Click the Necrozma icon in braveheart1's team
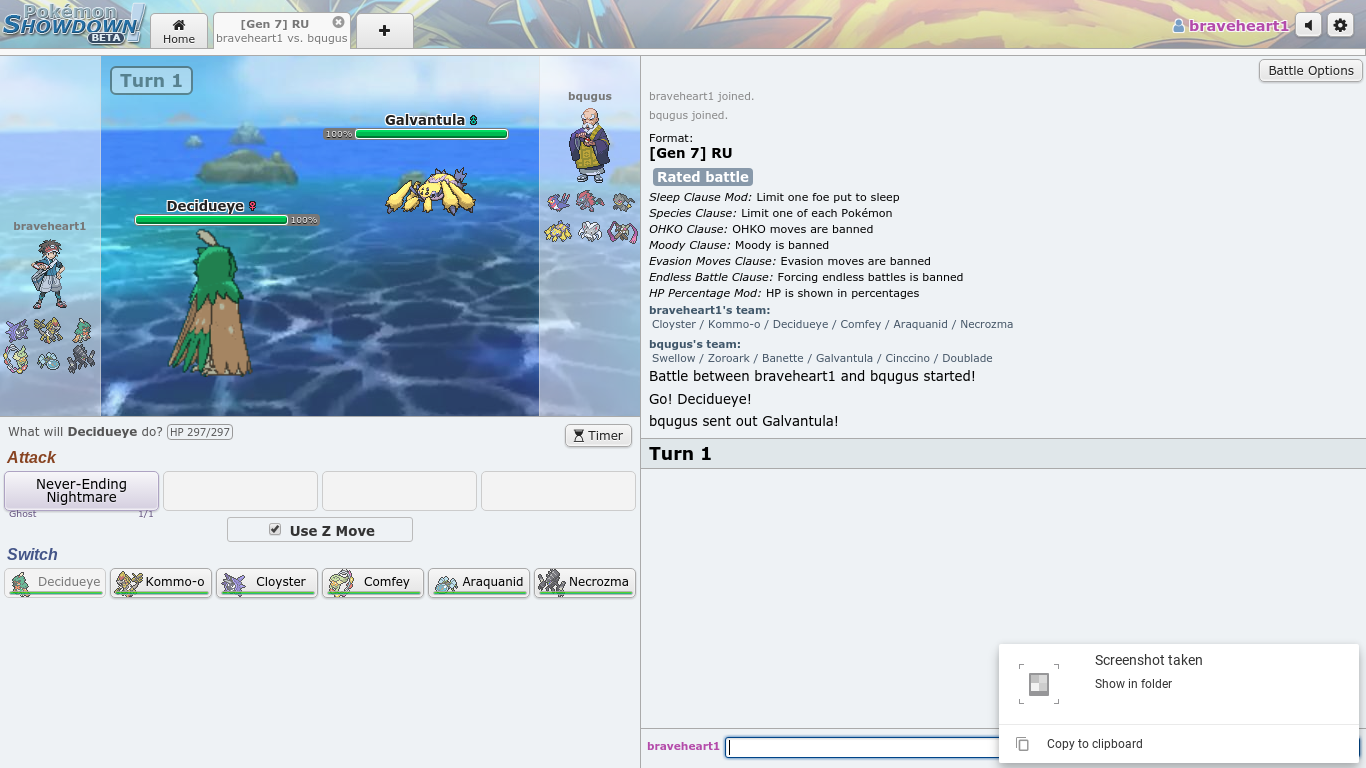Image resolution: width=1366 pixels, height=768 pixels. pyautogui.click(x=82, y=359)
